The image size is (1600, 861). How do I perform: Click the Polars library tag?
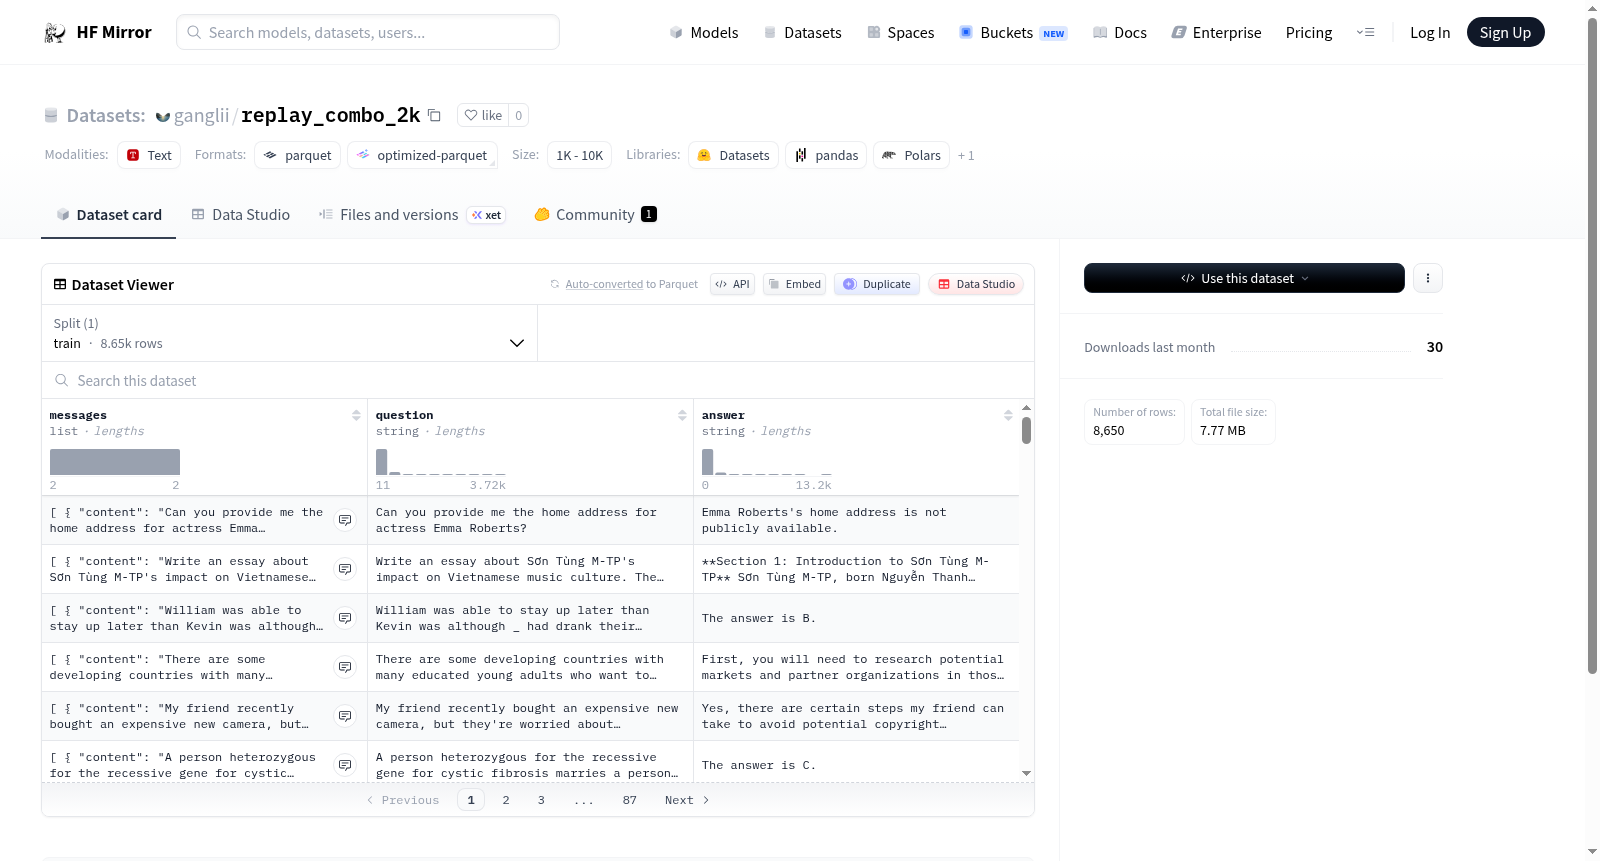click(x=911, y=155)
